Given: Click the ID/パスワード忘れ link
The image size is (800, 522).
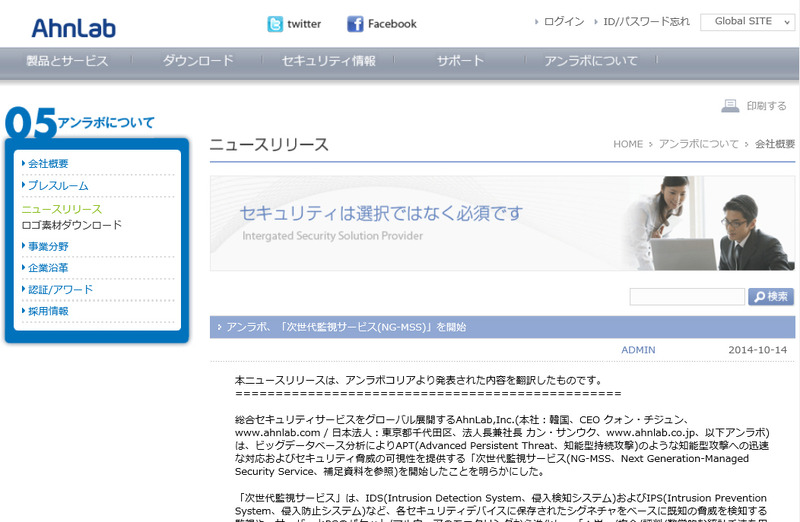Looking at the screenshot, I should coord(646,21).
